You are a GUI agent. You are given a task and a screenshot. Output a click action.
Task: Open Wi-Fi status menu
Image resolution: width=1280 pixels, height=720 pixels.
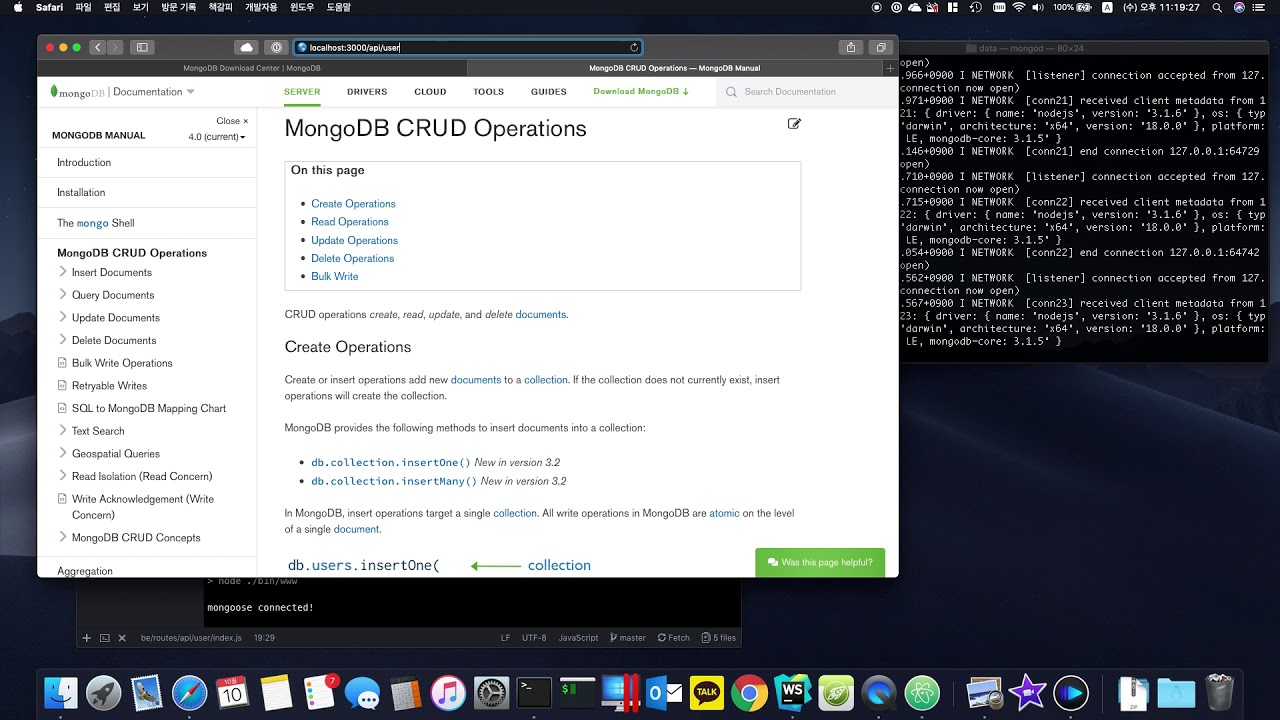(1019, 7)
